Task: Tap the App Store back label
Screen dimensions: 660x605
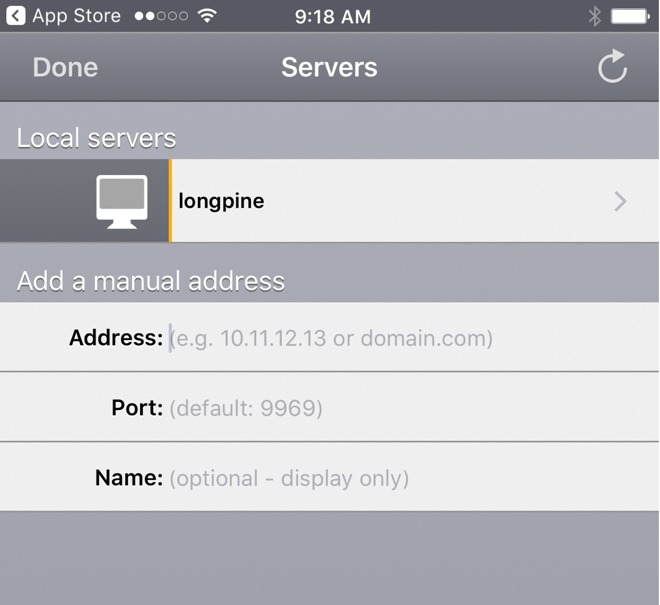Action: [x=77, y=16]
